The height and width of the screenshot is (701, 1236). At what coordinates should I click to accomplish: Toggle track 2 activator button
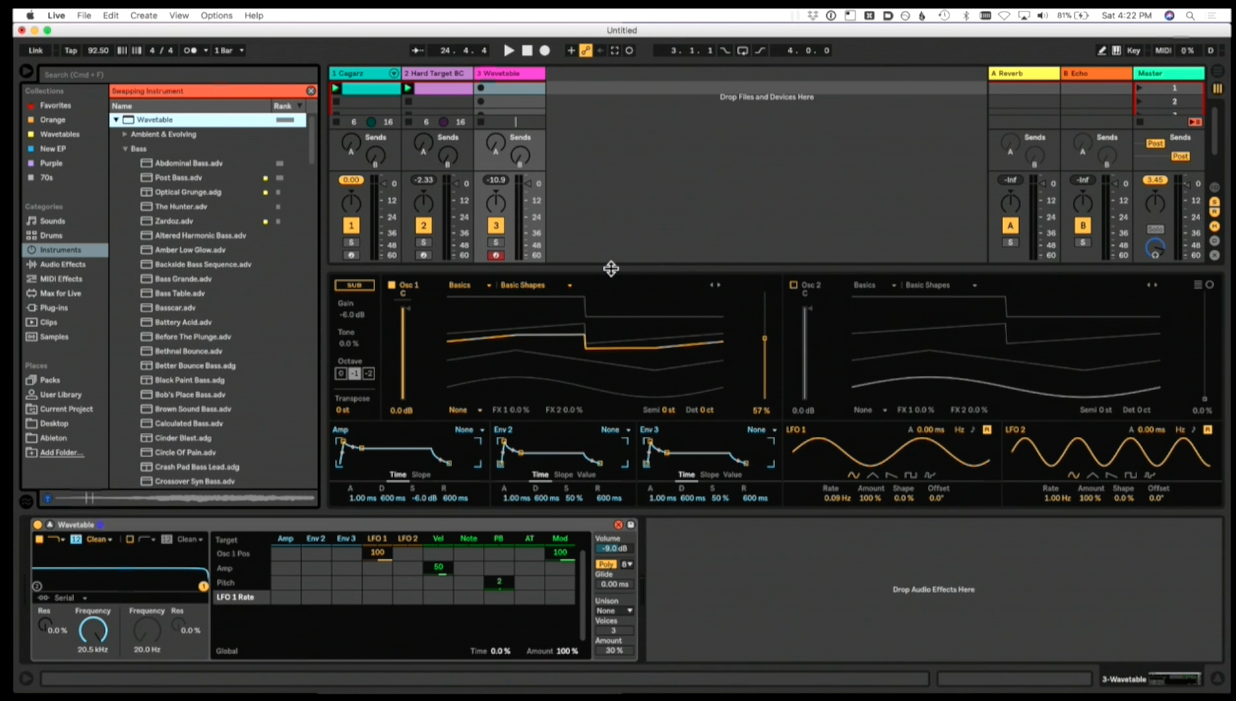click(423, 226)
